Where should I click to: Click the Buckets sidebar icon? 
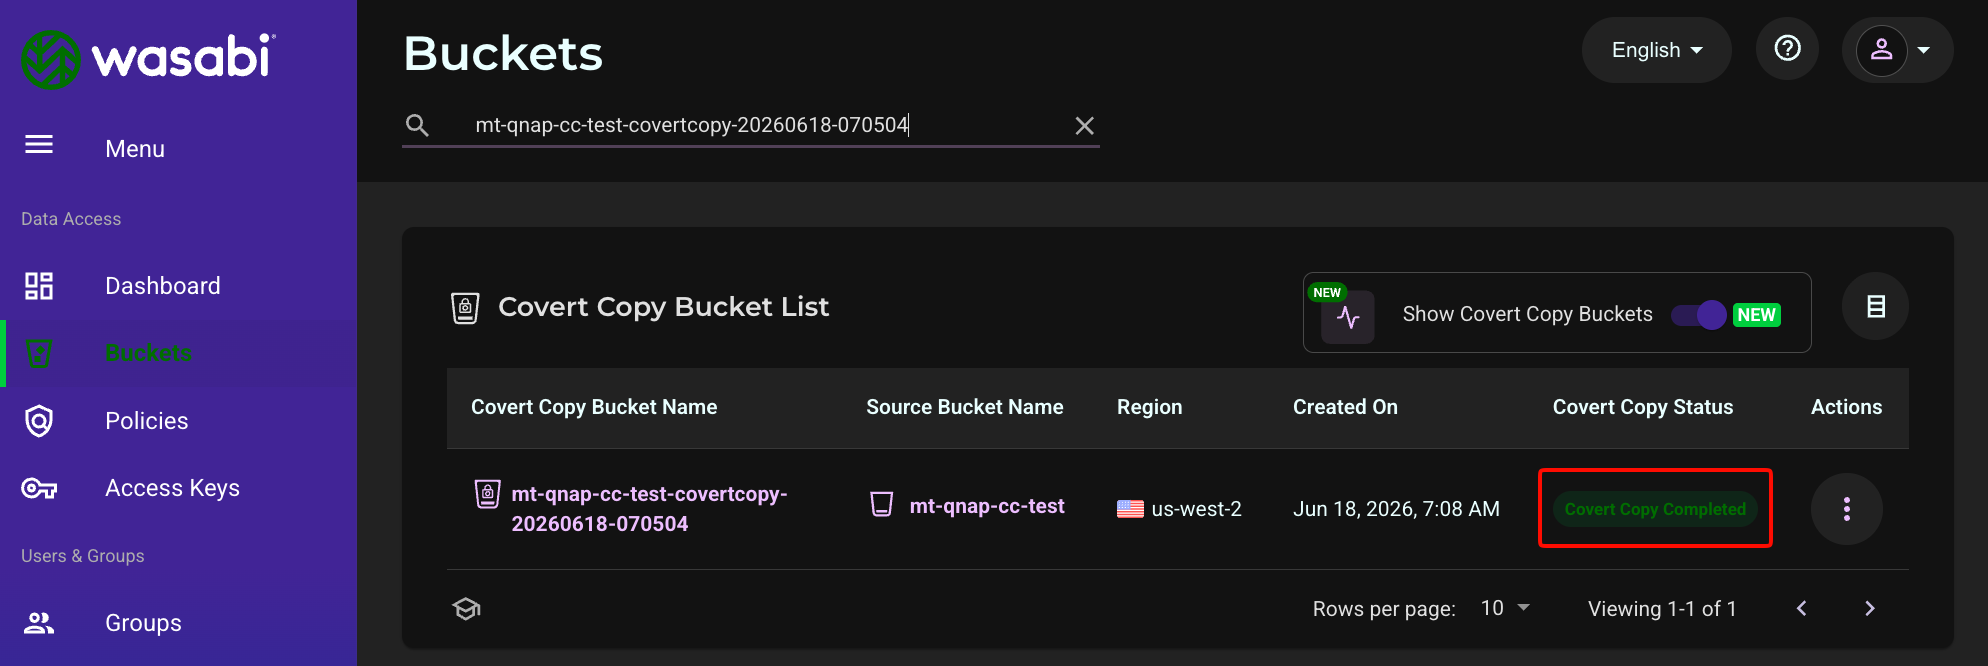coord(39,353)
